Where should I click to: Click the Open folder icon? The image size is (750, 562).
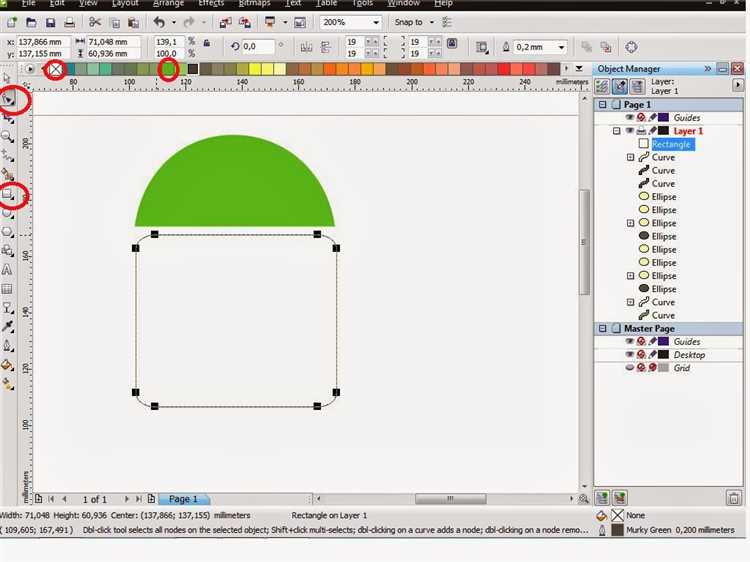point(31,22)
